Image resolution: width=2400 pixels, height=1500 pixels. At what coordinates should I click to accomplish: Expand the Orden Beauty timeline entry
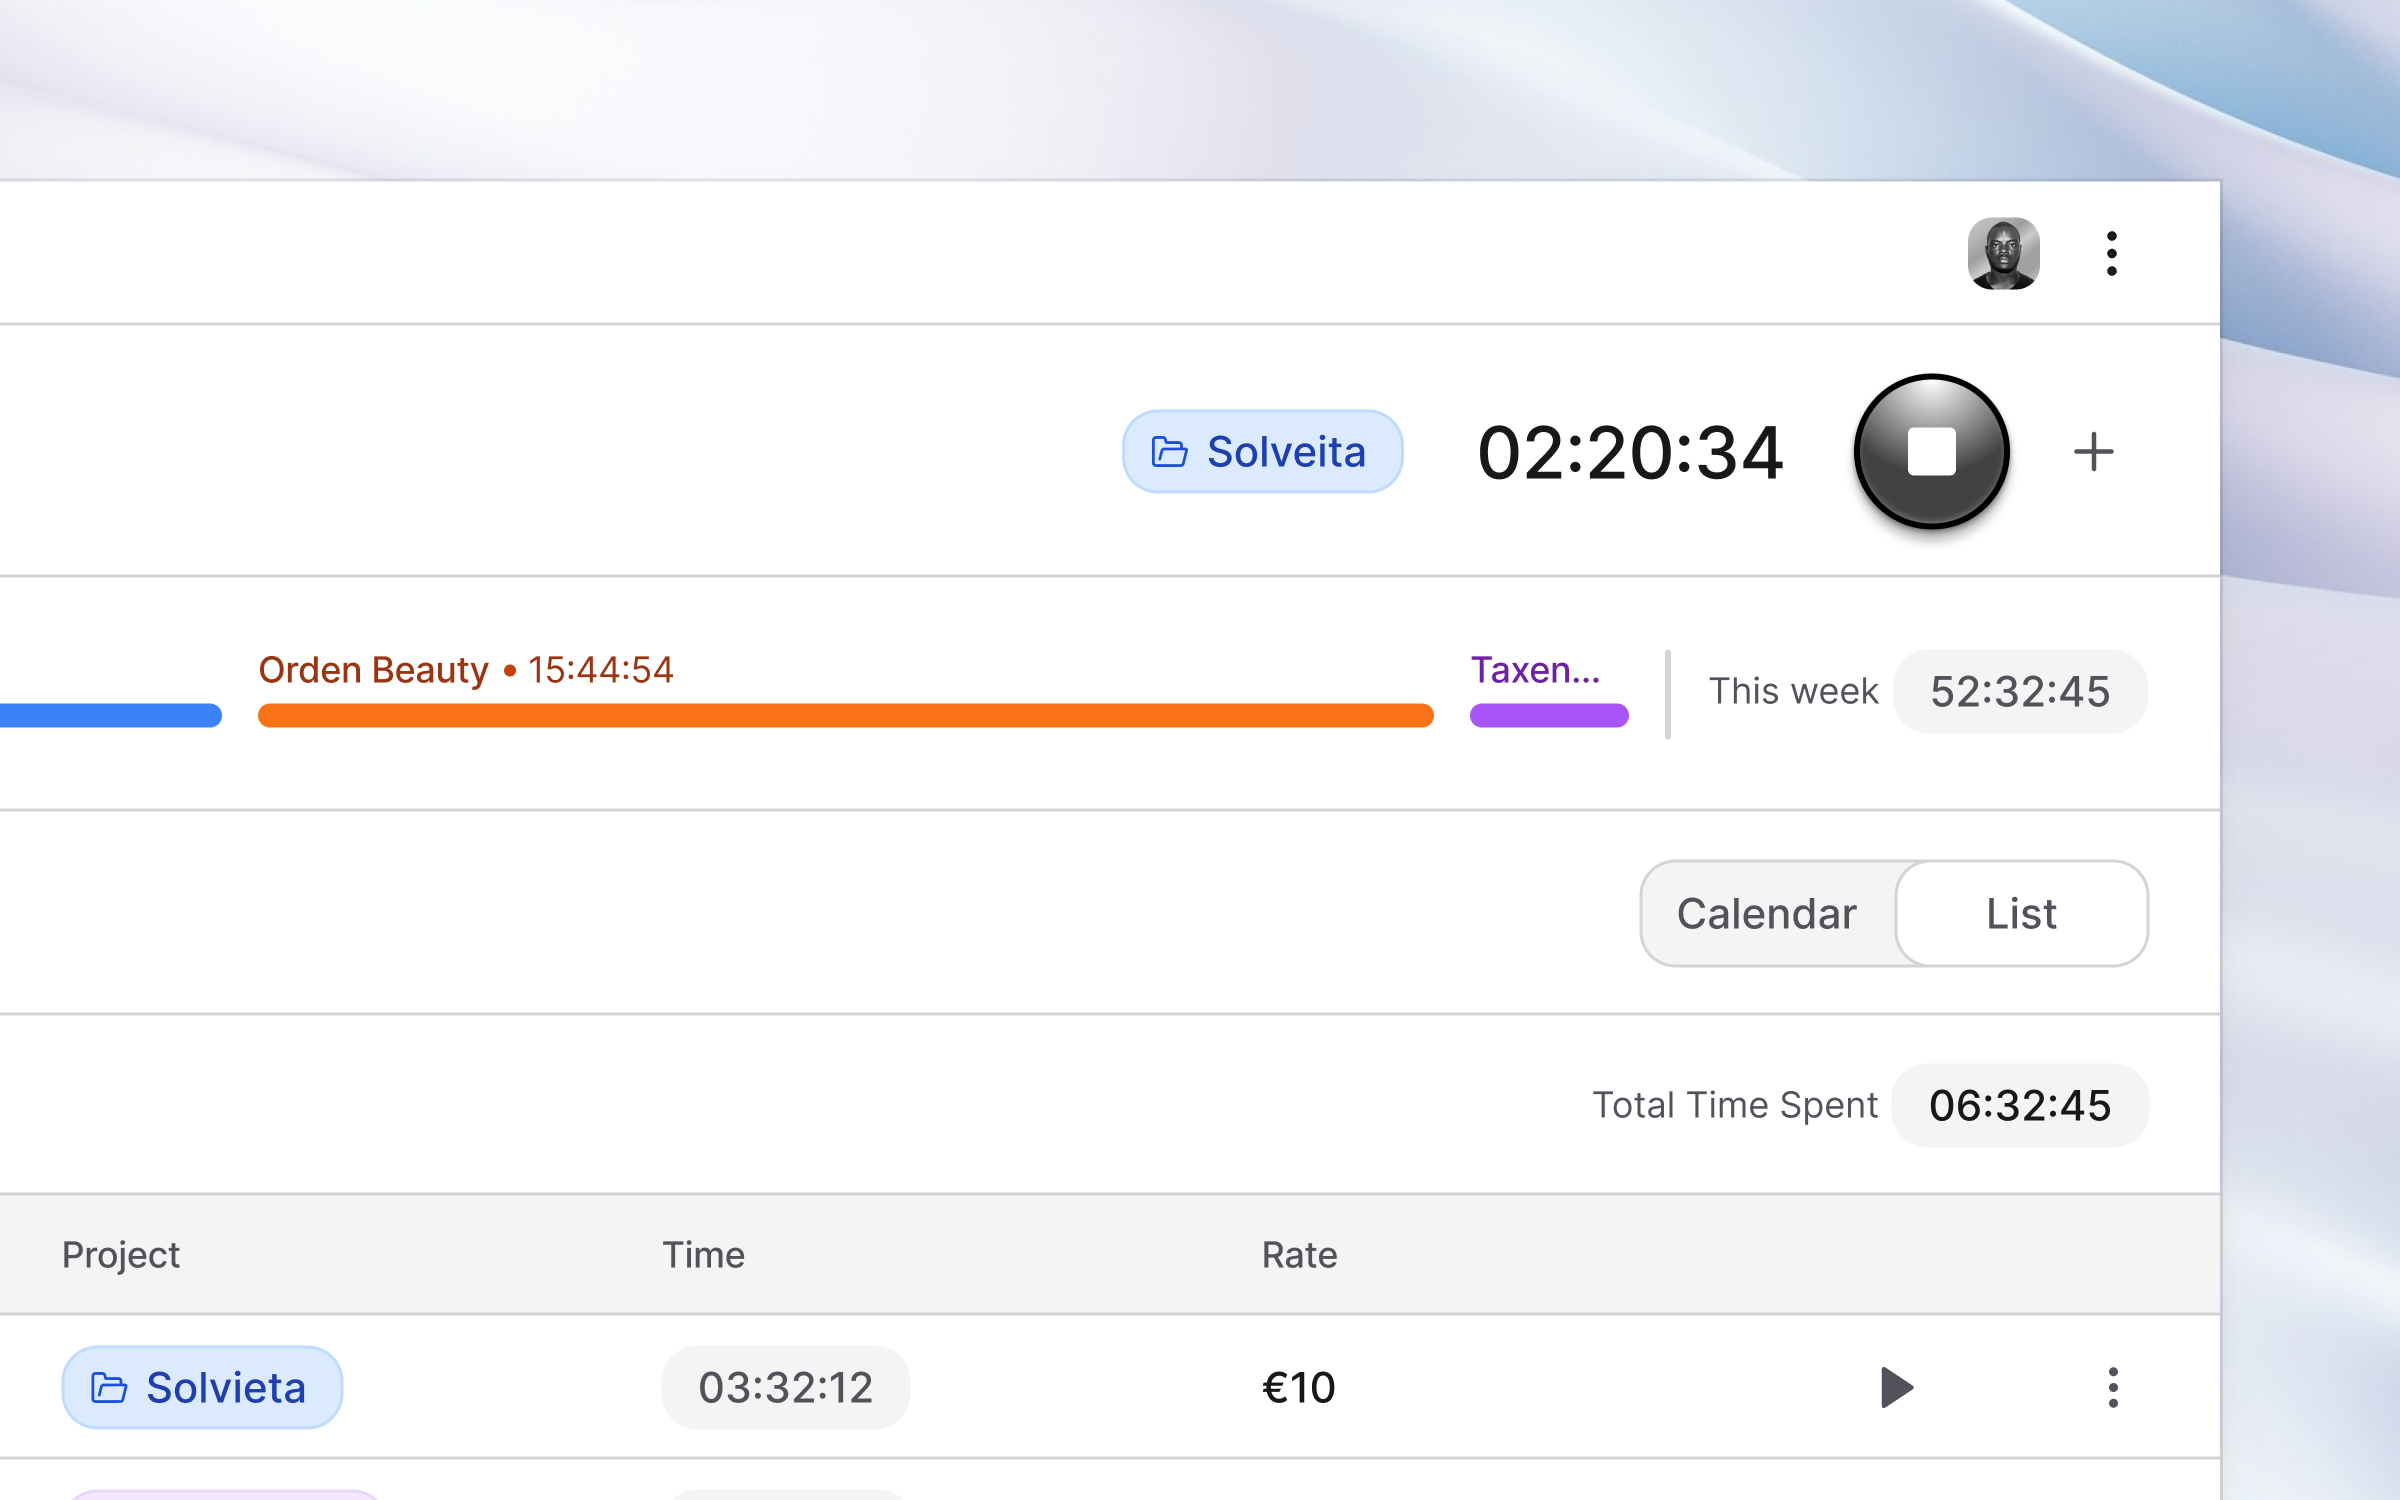tap(466, 670)
